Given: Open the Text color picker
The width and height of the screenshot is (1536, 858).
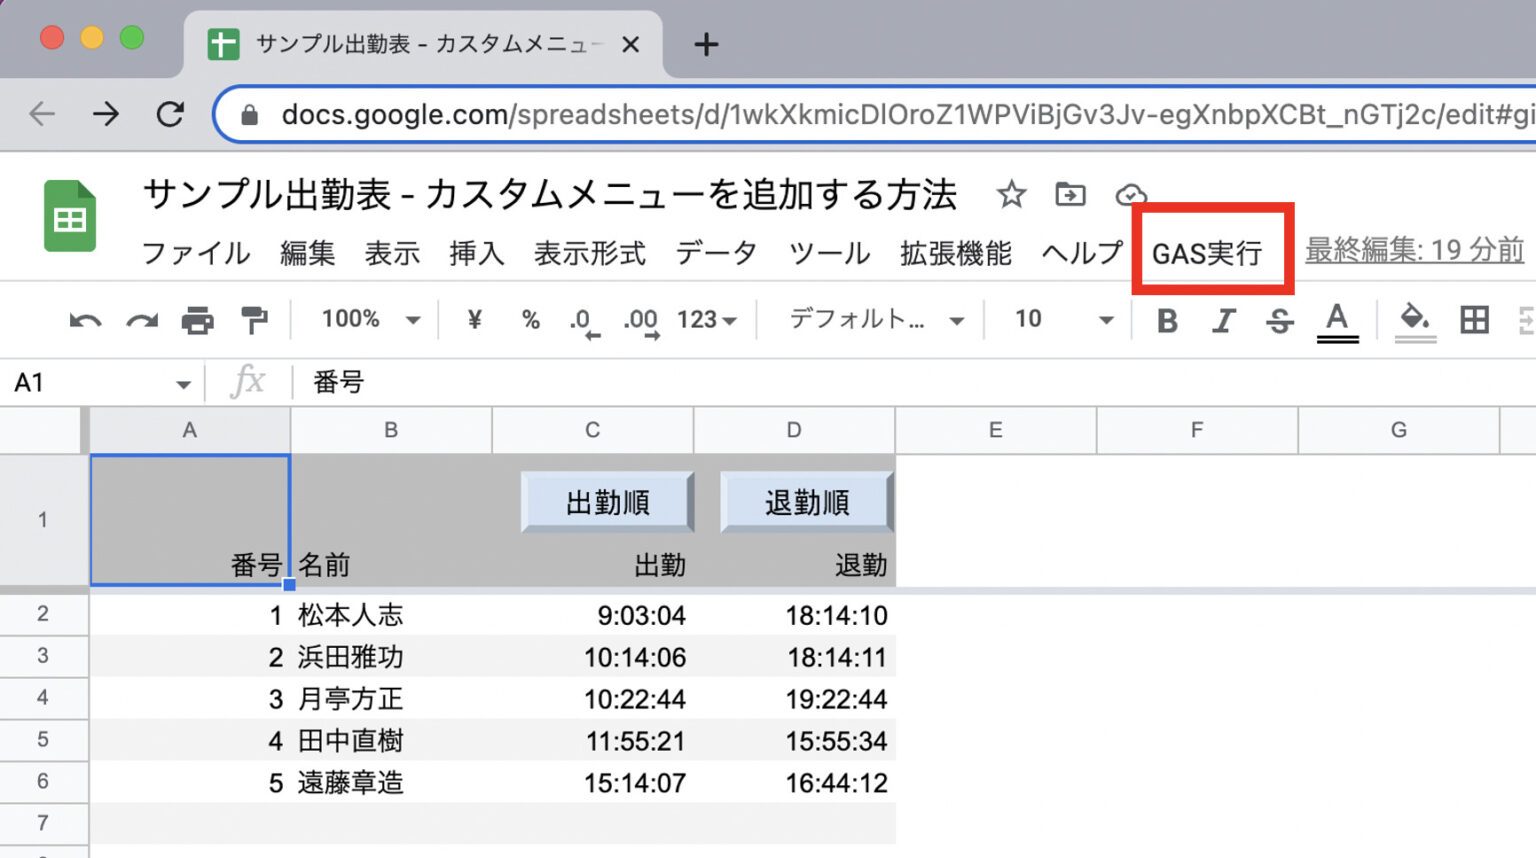Looking at the screenshot, I should [1337, 320].
